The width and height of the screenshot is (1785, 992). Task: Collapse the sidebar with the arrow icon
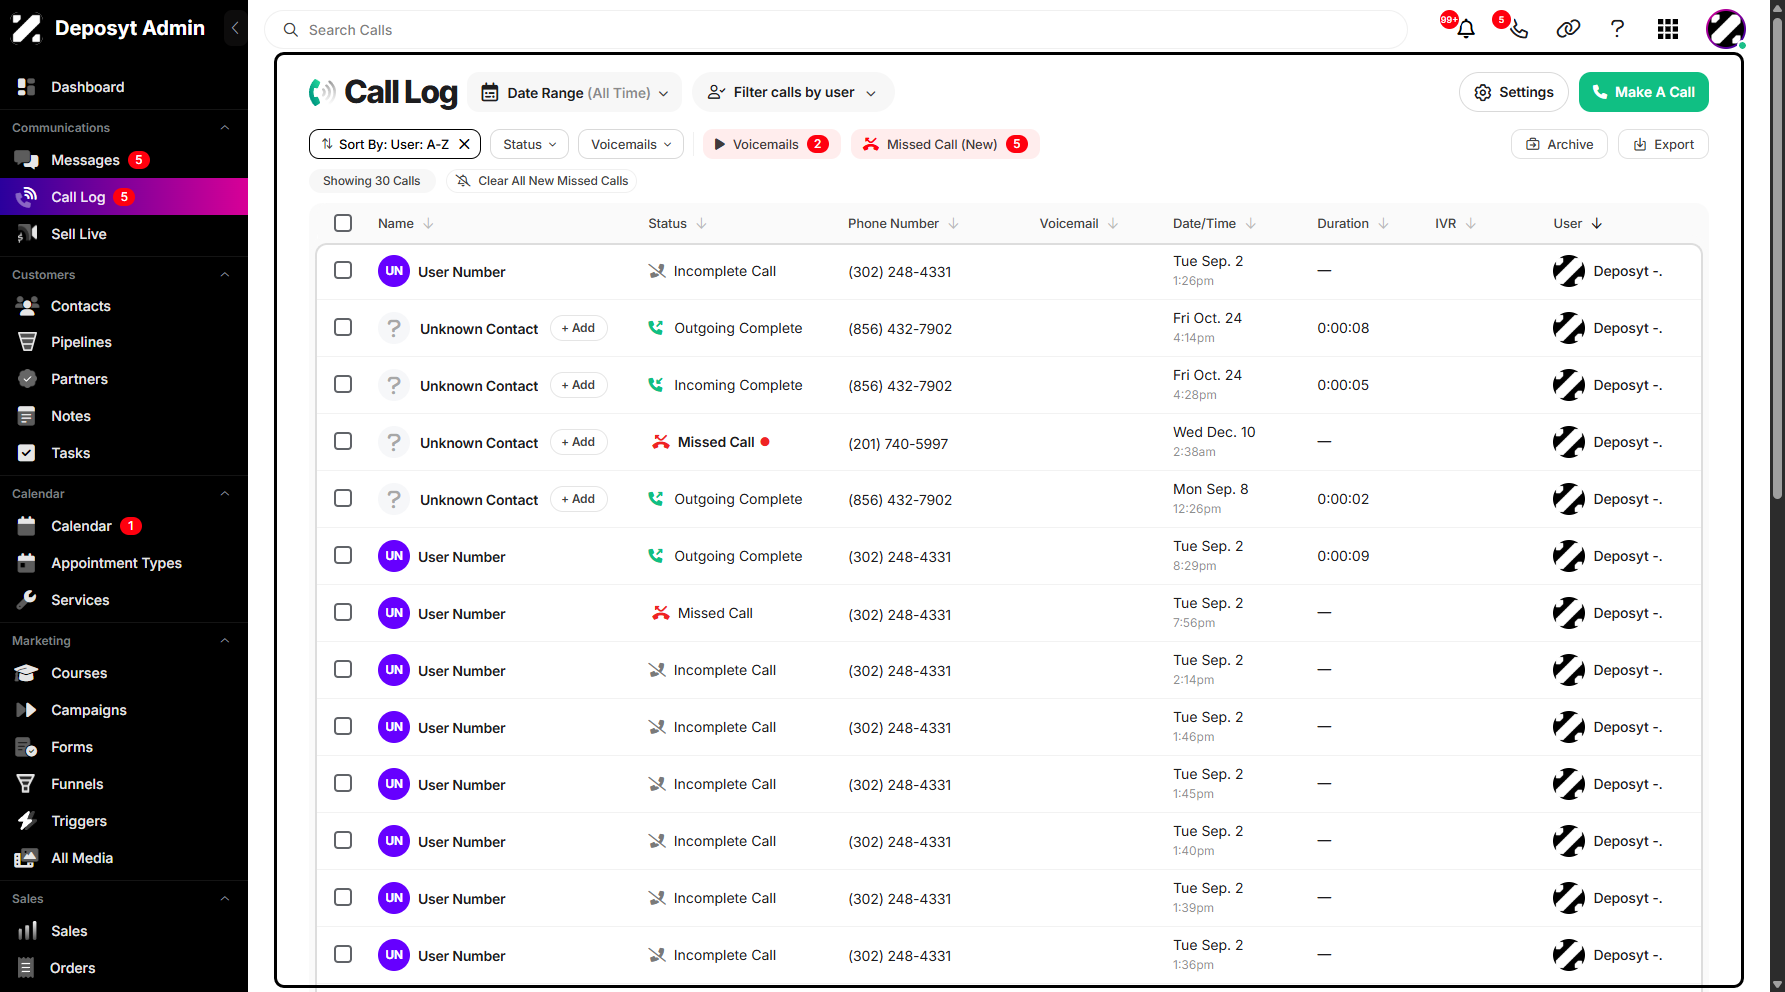click(x=235, y=28)
